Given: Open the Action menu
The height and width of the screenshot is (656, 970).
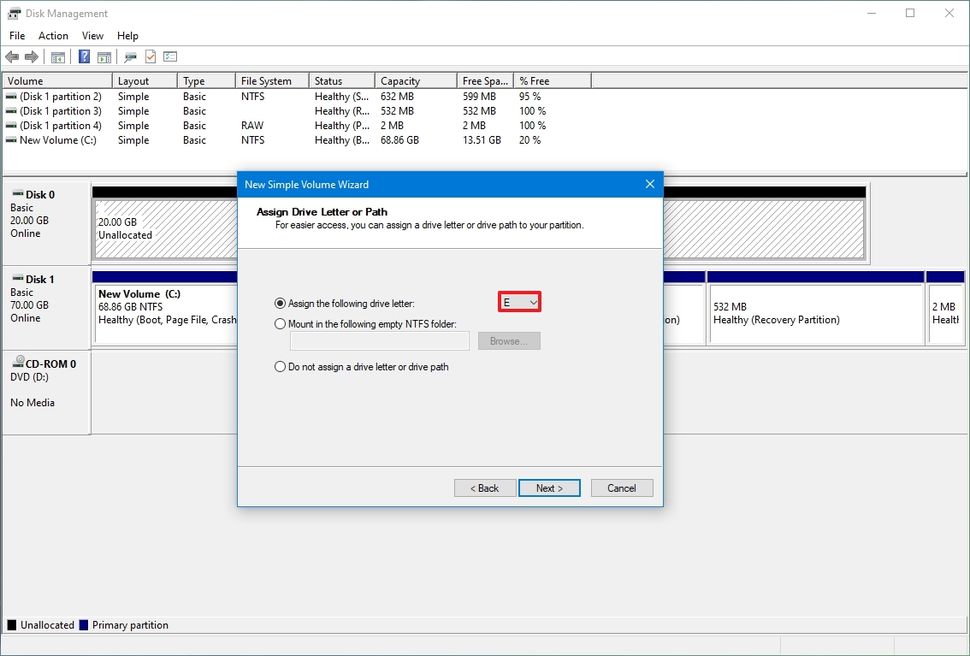Looking at the screenshot, I should click(x=53, y=35).
